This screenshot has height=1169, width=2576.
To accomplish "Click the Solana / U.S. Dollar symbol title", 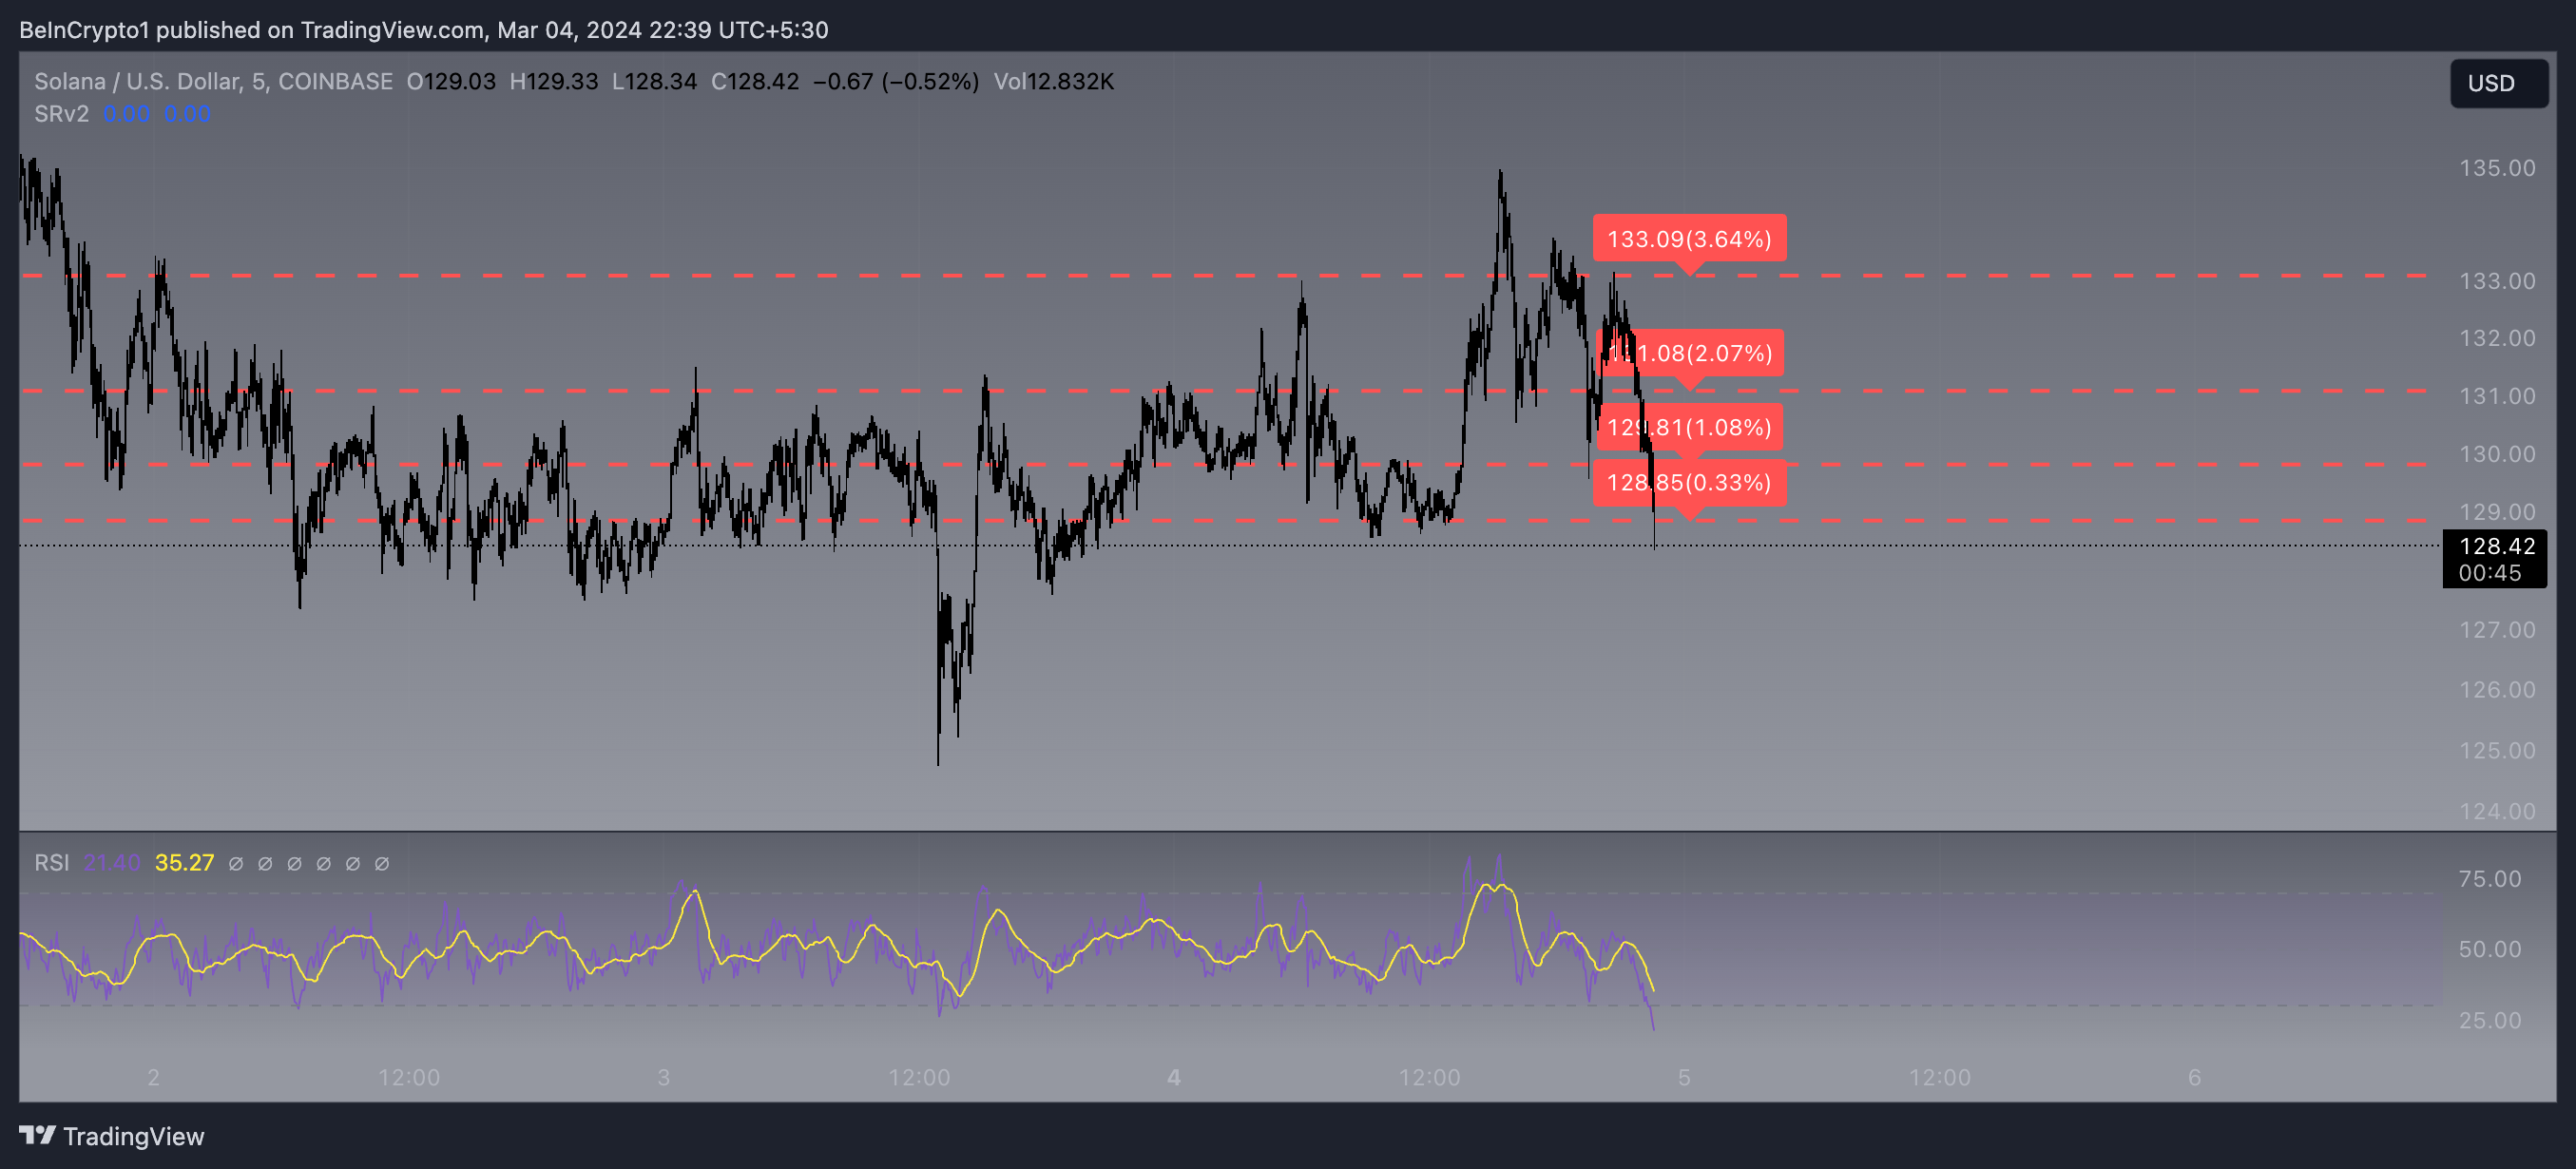I will point(136,82).
